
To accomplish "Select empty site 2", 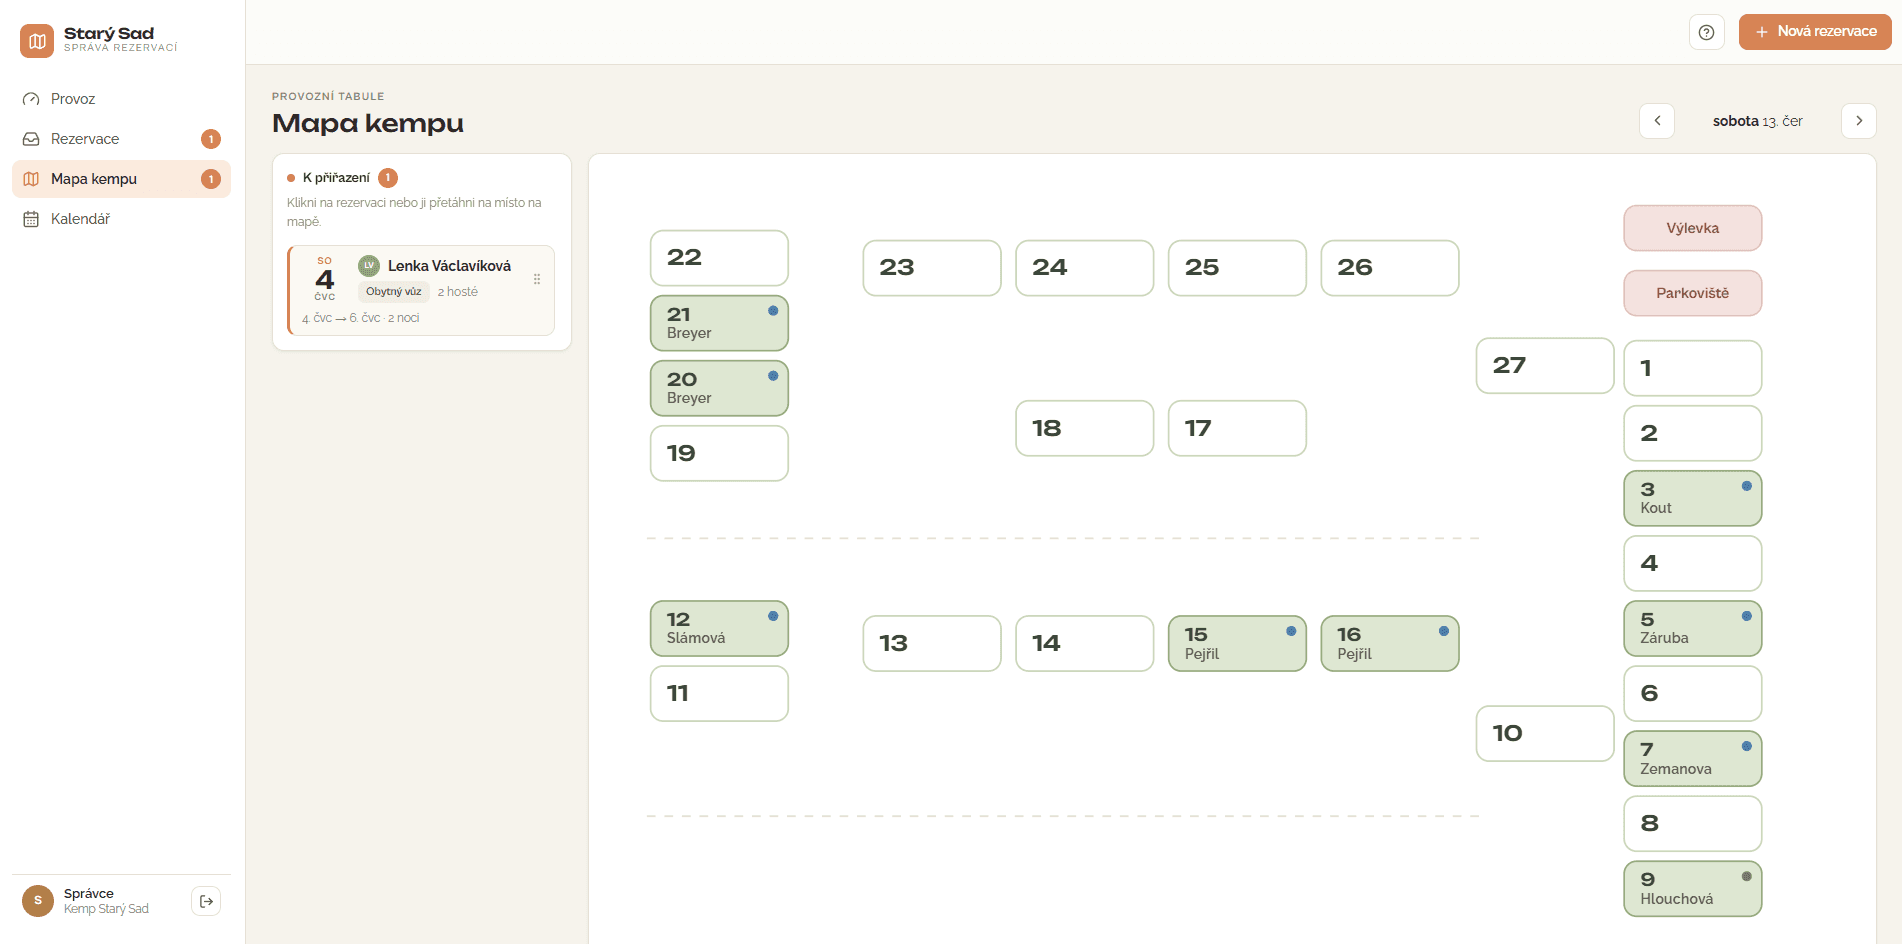I will tap(1693, 433).
